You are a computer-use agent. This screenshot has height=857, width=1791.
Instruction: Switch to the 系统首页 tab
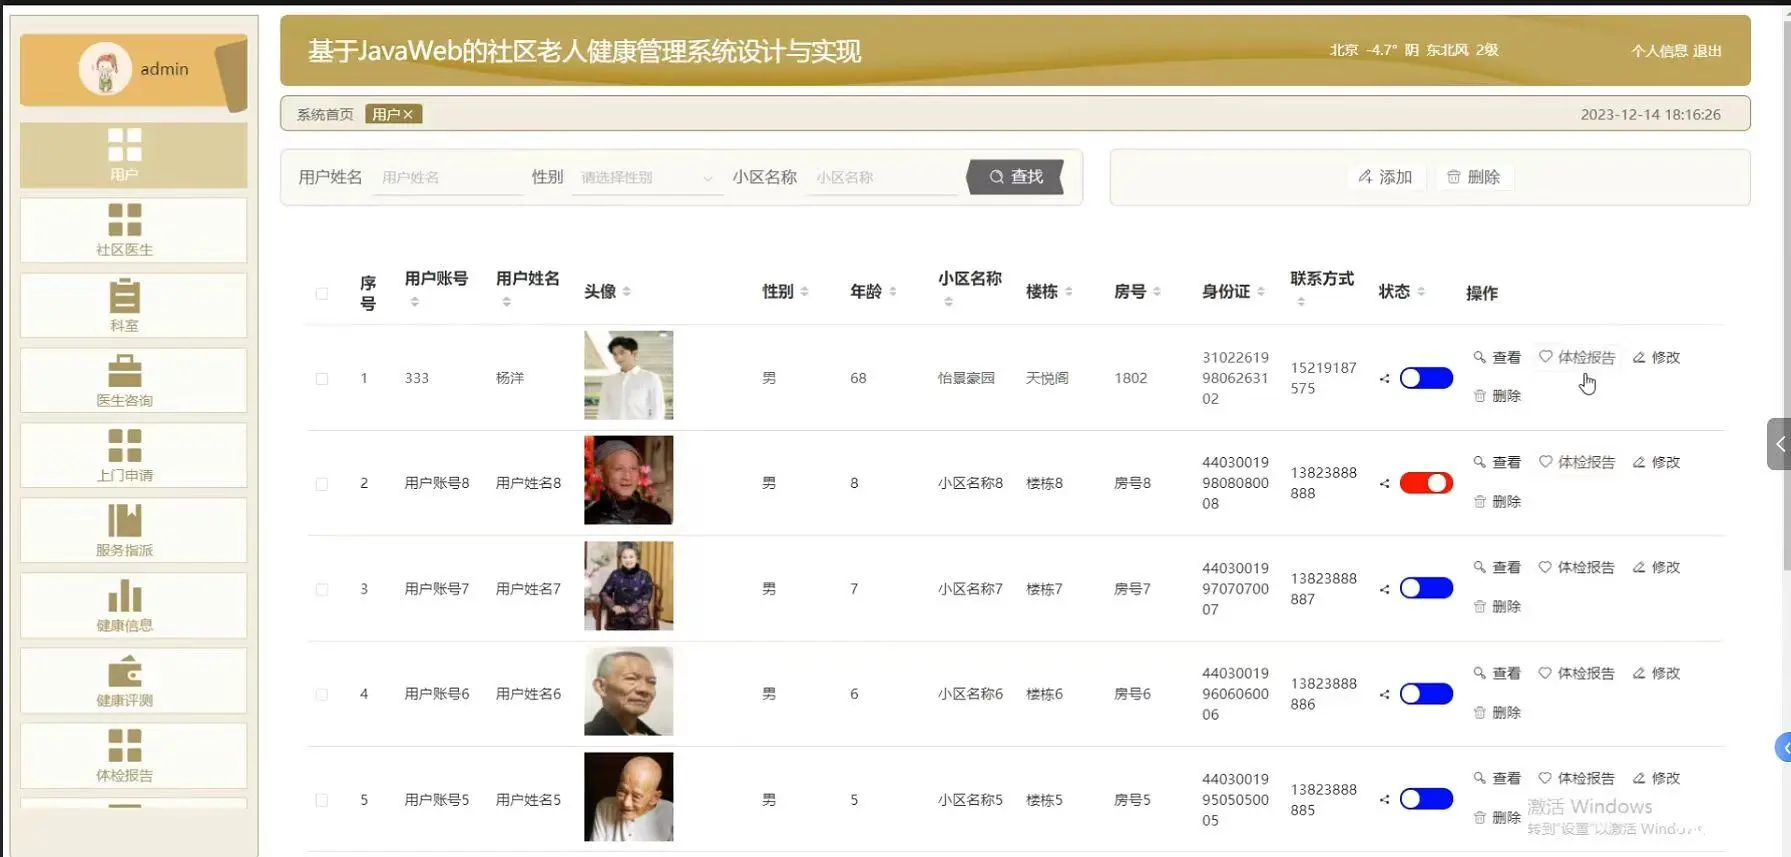(x=325, y=115)
